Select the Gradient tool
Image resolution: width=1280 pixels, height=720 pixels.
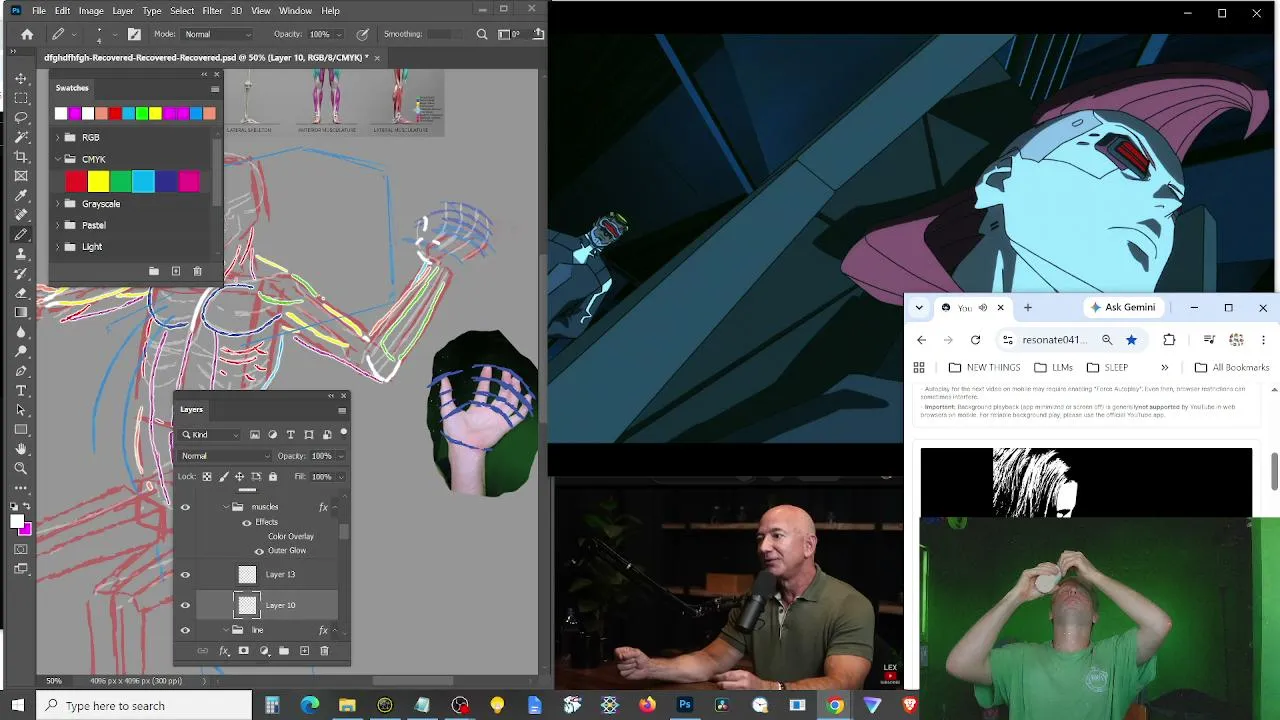pyautogui.click(x=21, y=312)
